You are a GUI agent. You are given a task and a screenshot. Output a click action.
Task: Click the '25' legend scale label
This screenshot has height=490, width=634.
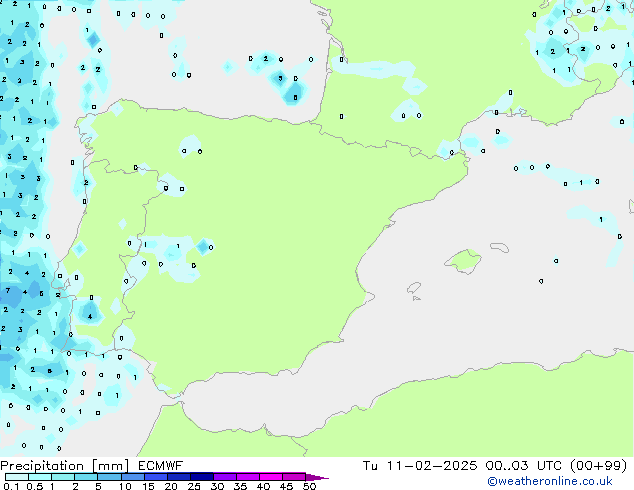click(194, 486)
